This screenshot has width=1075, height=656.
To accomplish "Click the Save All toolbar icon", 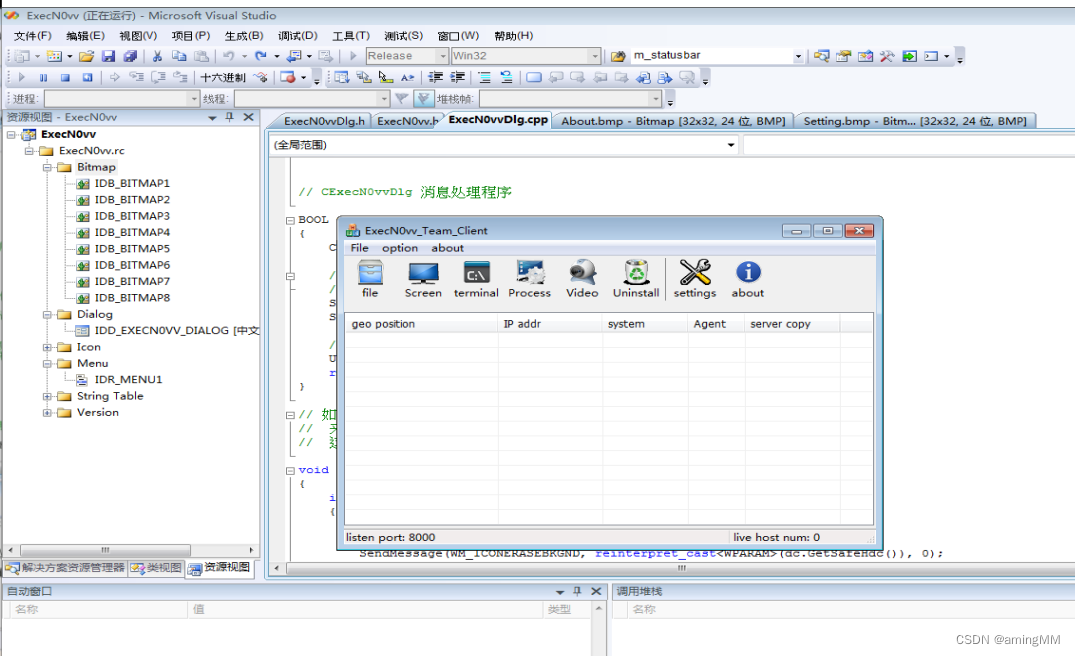I will [x=130, y=56].
